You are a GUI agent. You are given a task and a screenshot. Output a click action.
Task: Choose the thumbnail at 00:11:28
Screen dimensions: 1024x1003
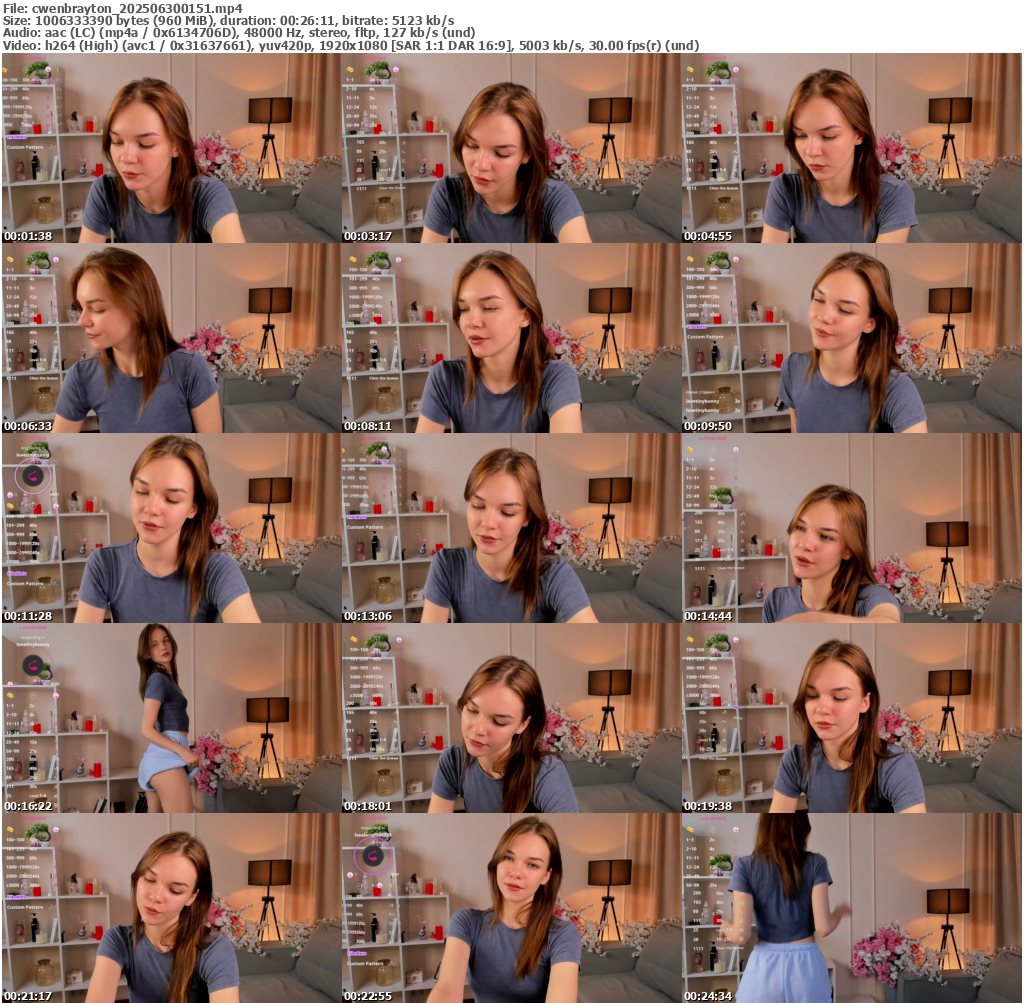tap(171, 528)
